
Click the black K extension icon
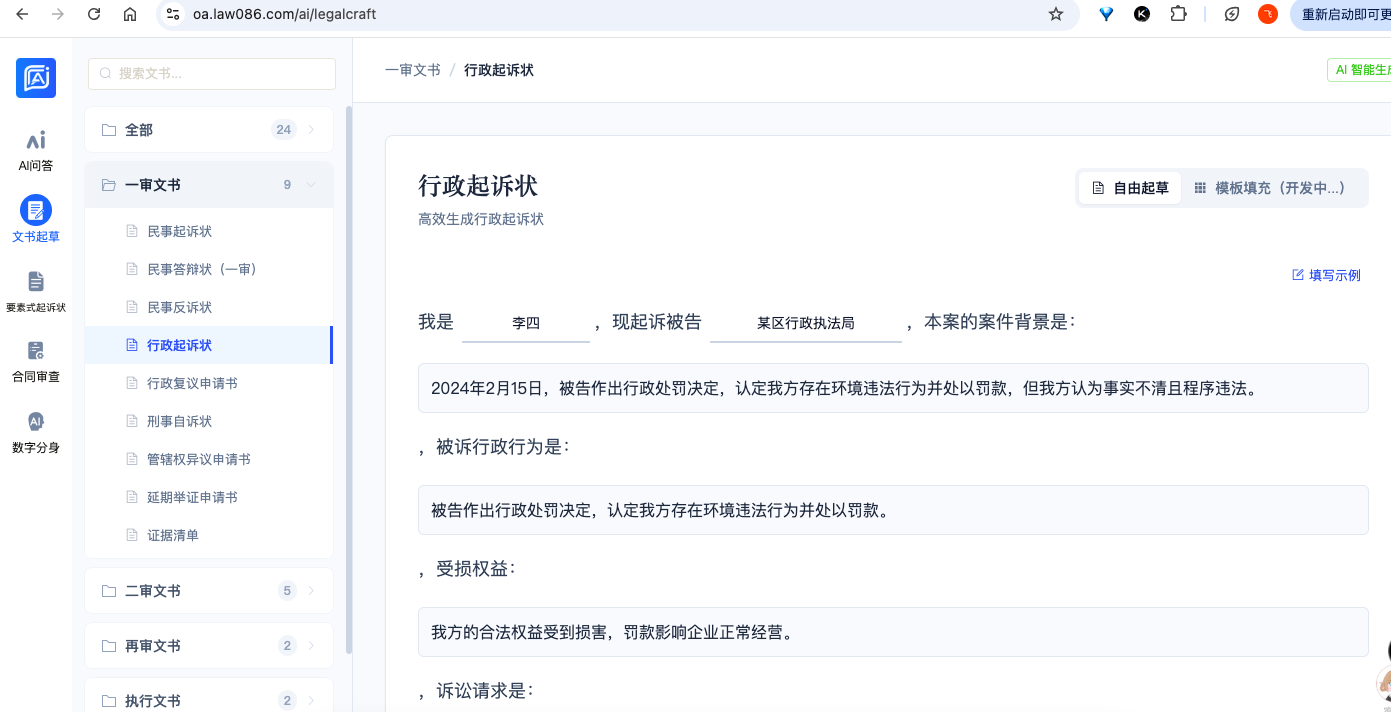tap(1142, 14)
